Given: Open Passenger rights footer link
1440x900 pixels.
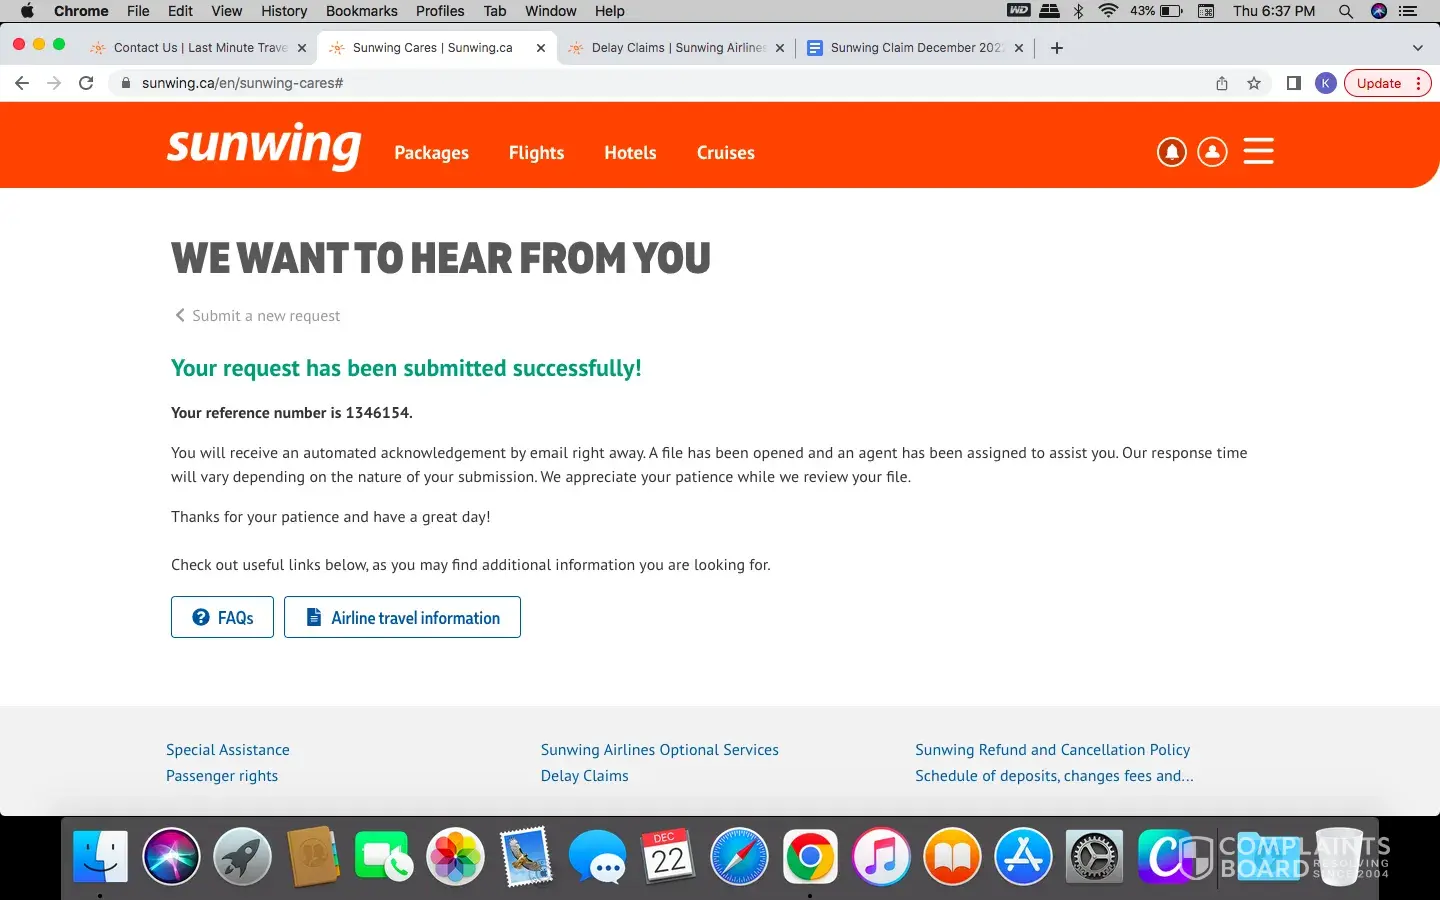Looking at the screenshot, I should [x=222, y=776].
